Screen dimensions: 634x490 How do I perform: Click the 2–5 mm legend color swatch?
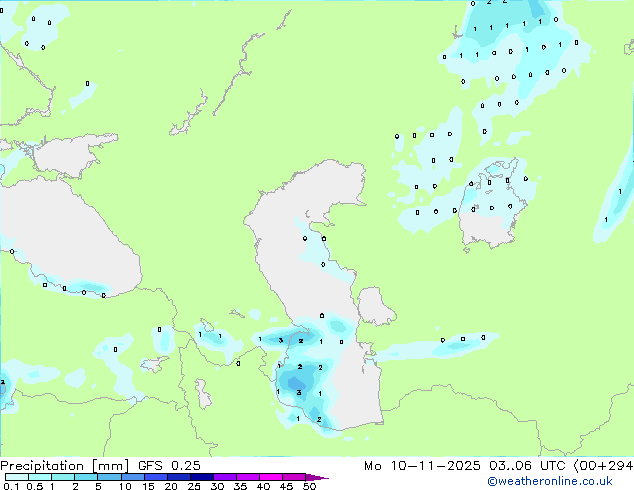86,477
